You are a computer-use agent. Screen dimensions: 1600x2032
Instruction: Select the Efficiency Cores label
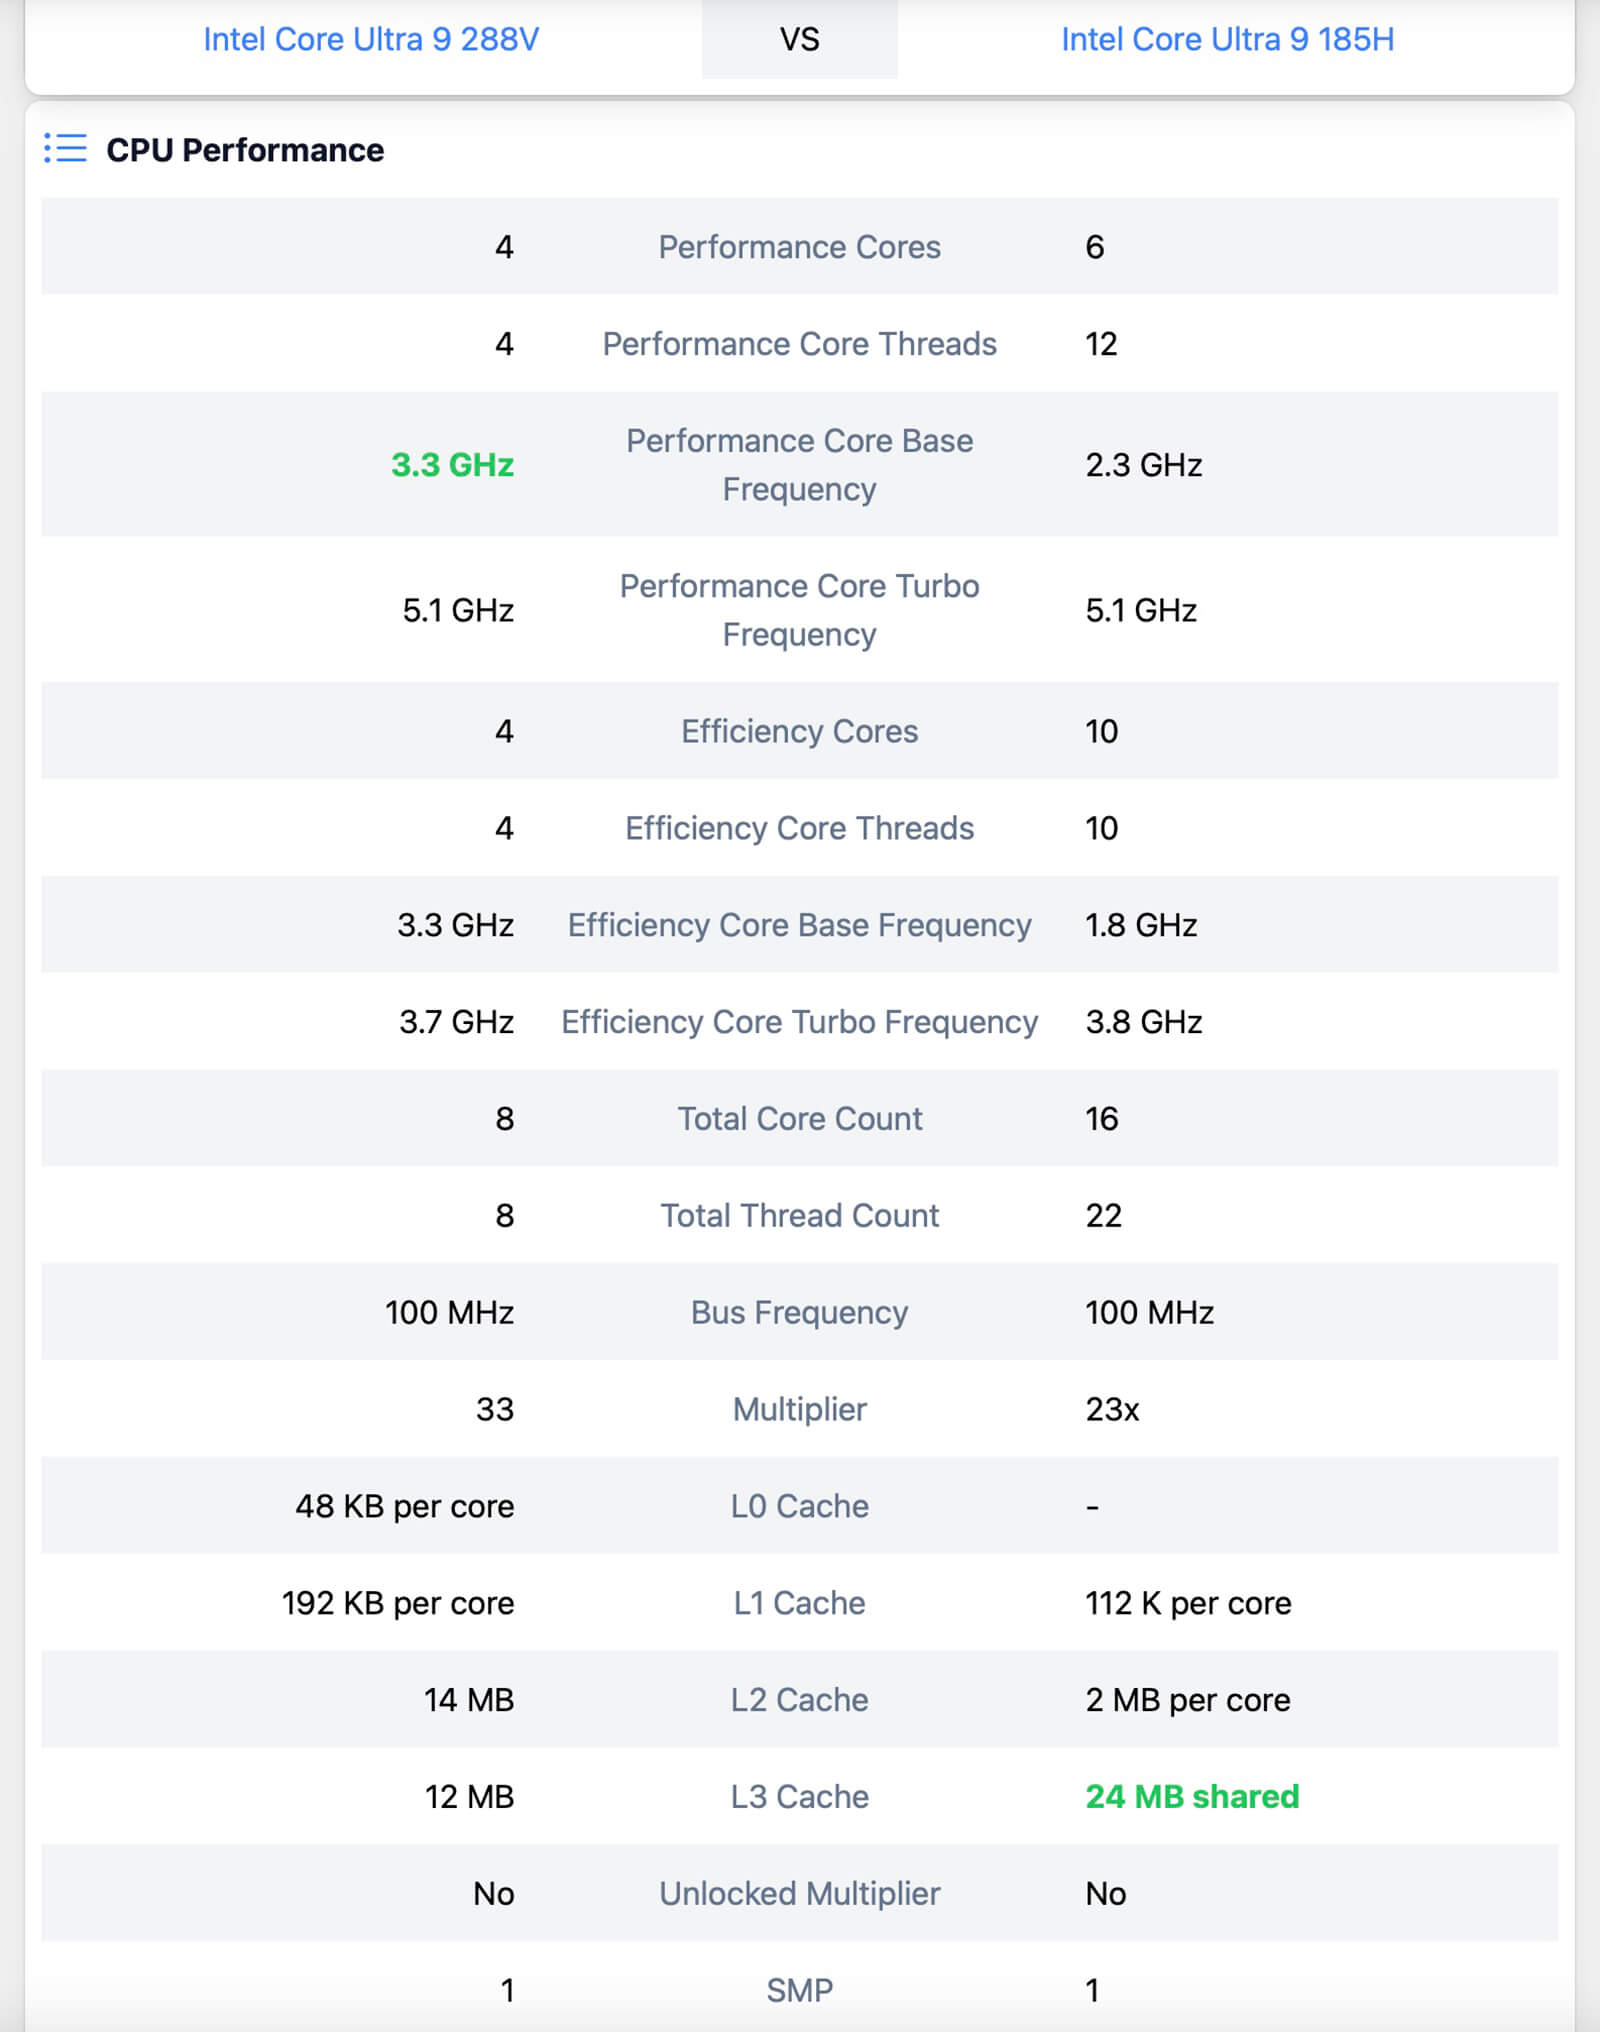(799, 731)
